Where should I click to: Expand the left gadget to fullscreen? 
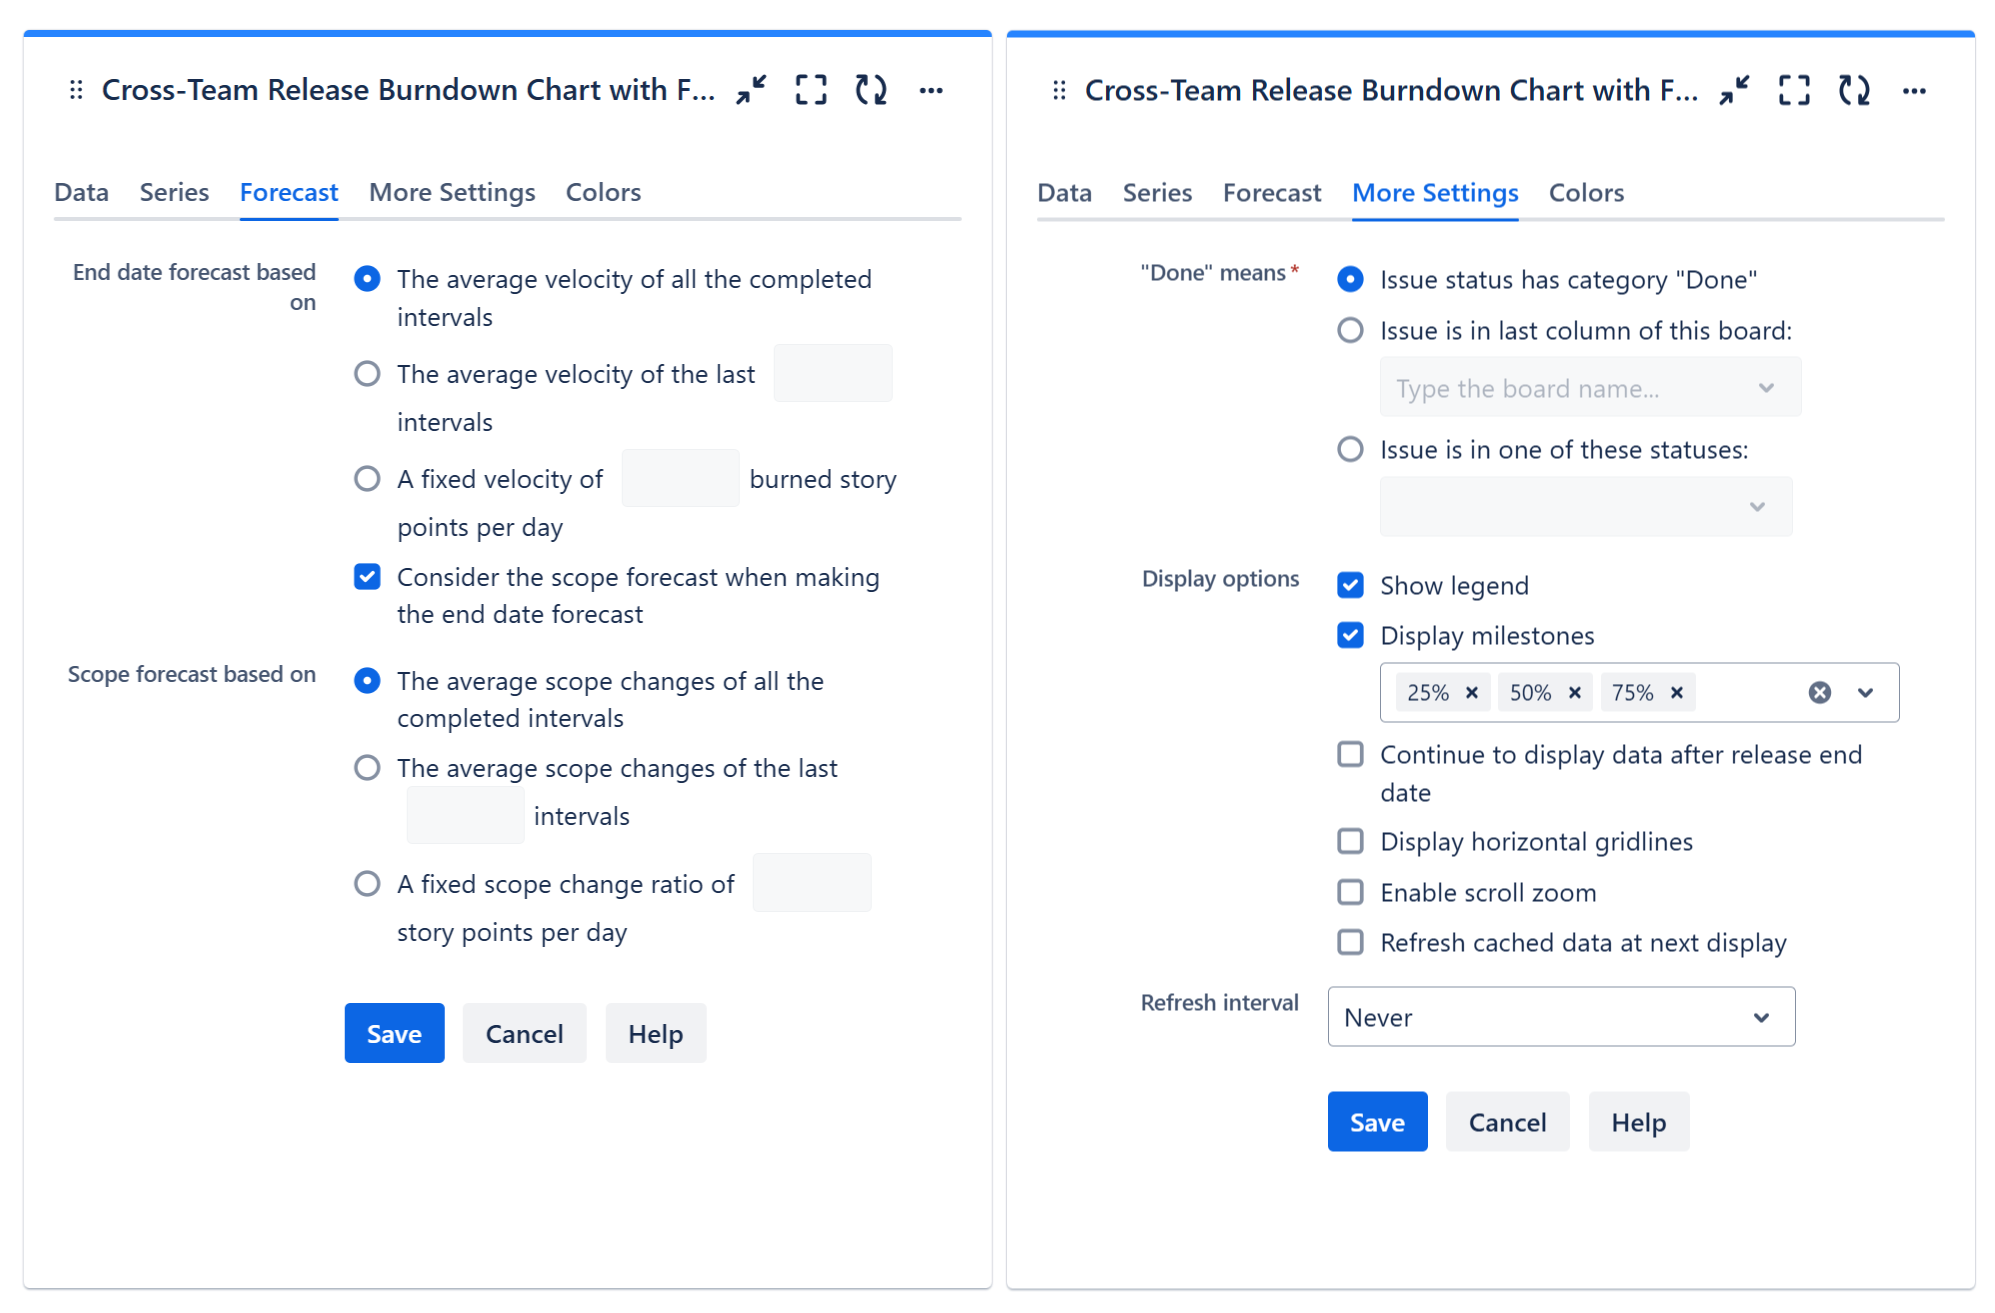click(811, 89)
